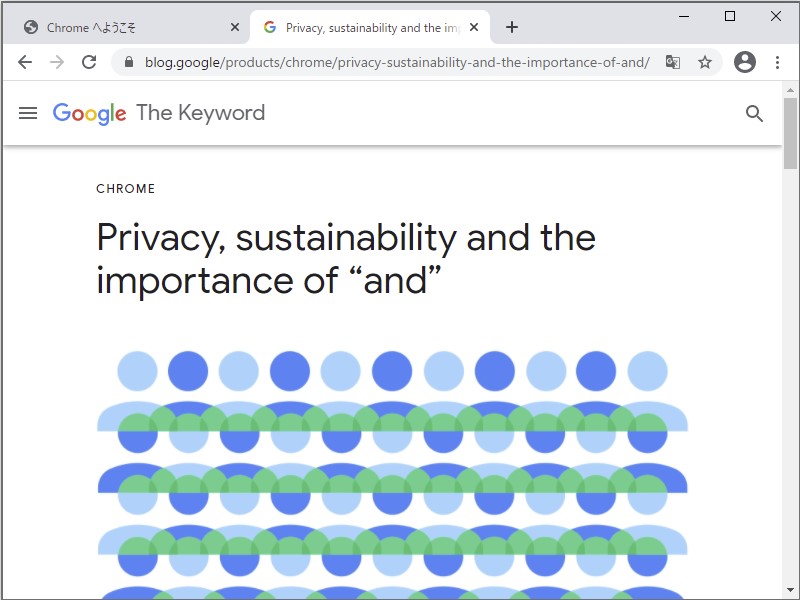Viewport: 800px width, 600px height.
Task: Click the forward navigation arrow
Action: coord(57,62)
